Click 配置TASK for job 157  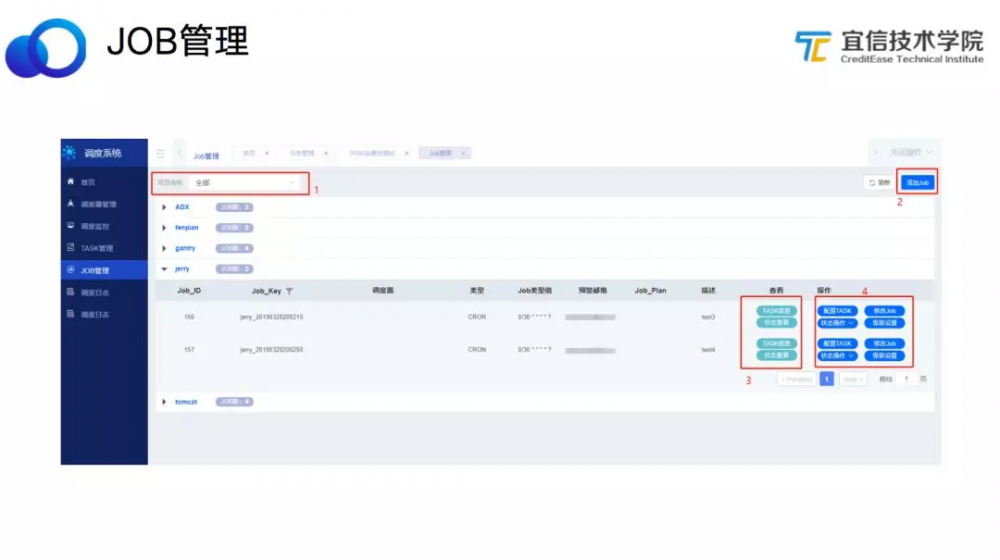coord(837,343)
